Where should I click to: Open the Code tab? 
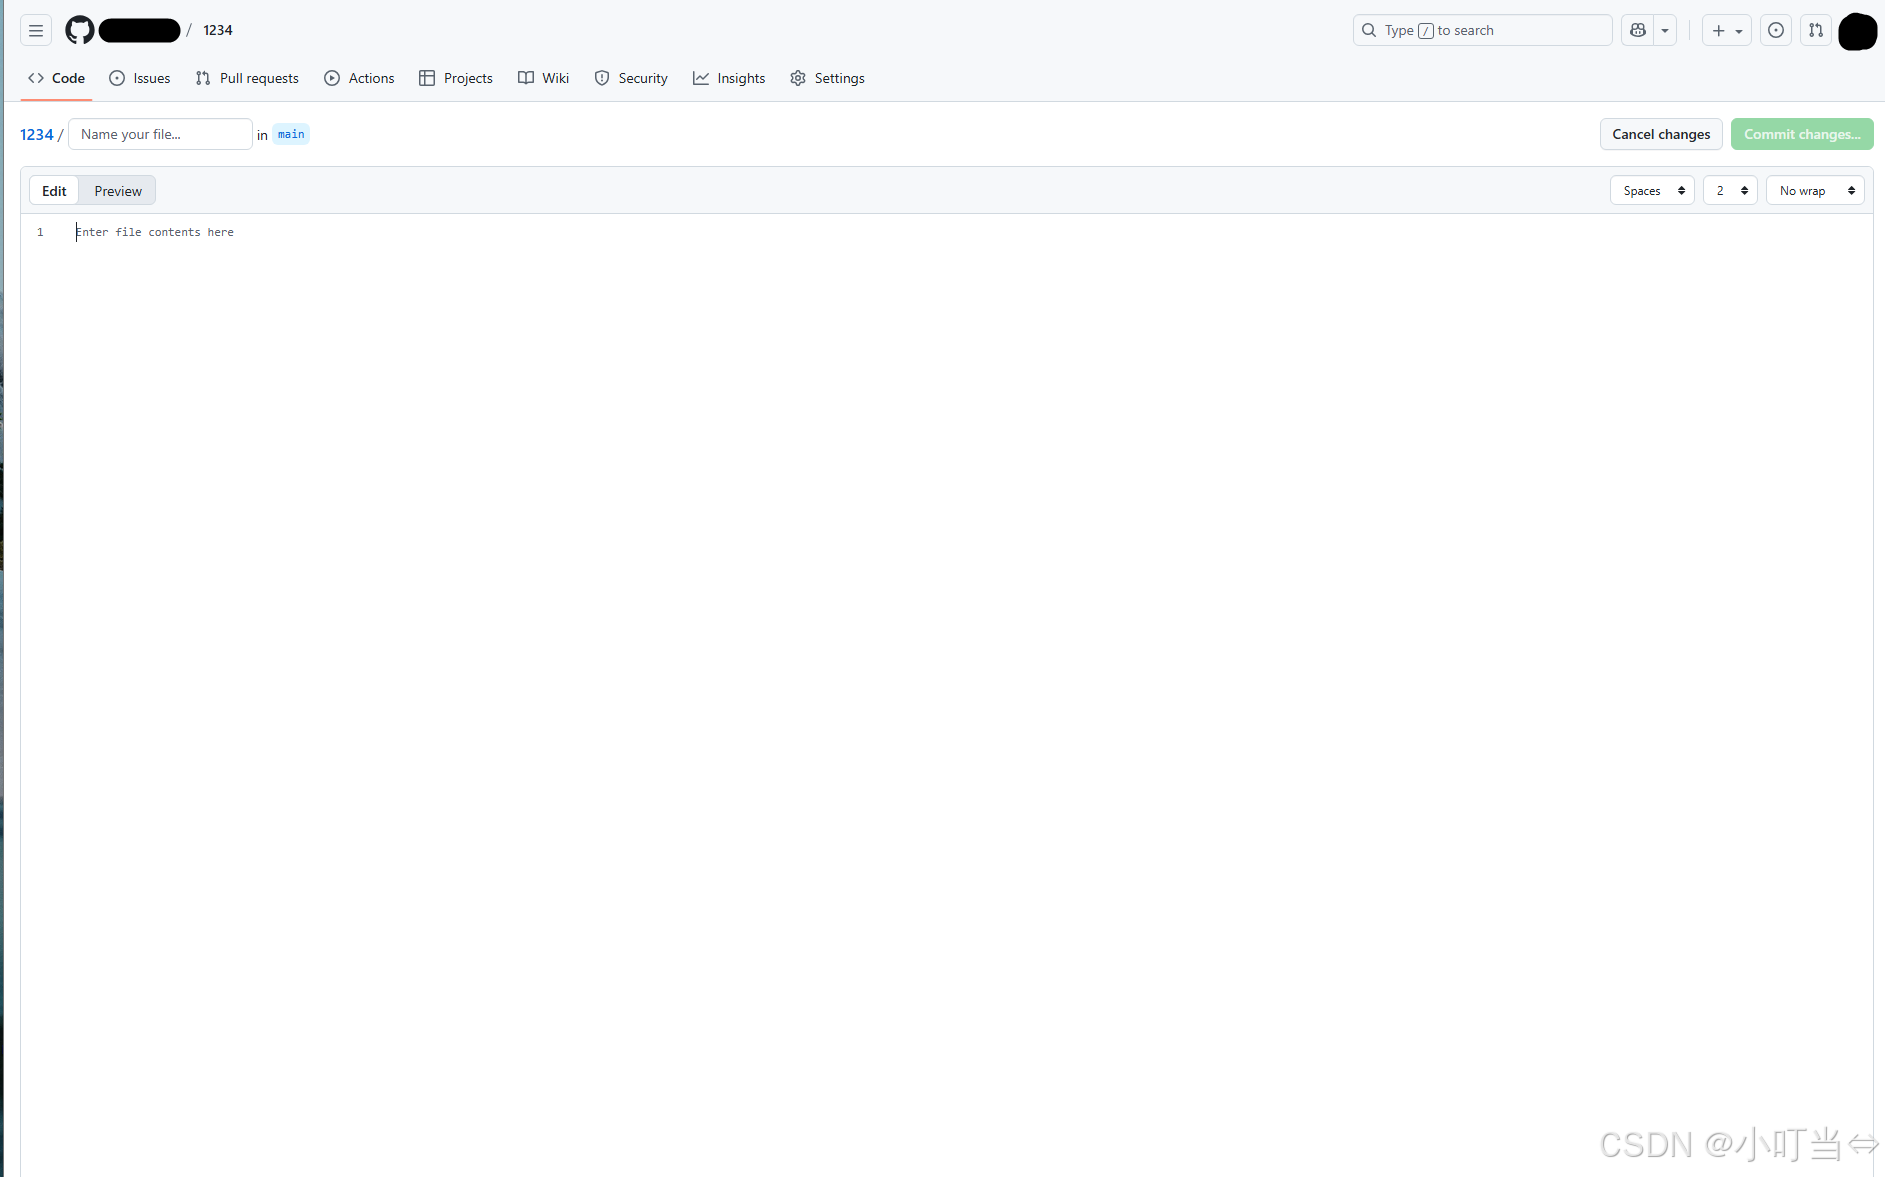57,78
